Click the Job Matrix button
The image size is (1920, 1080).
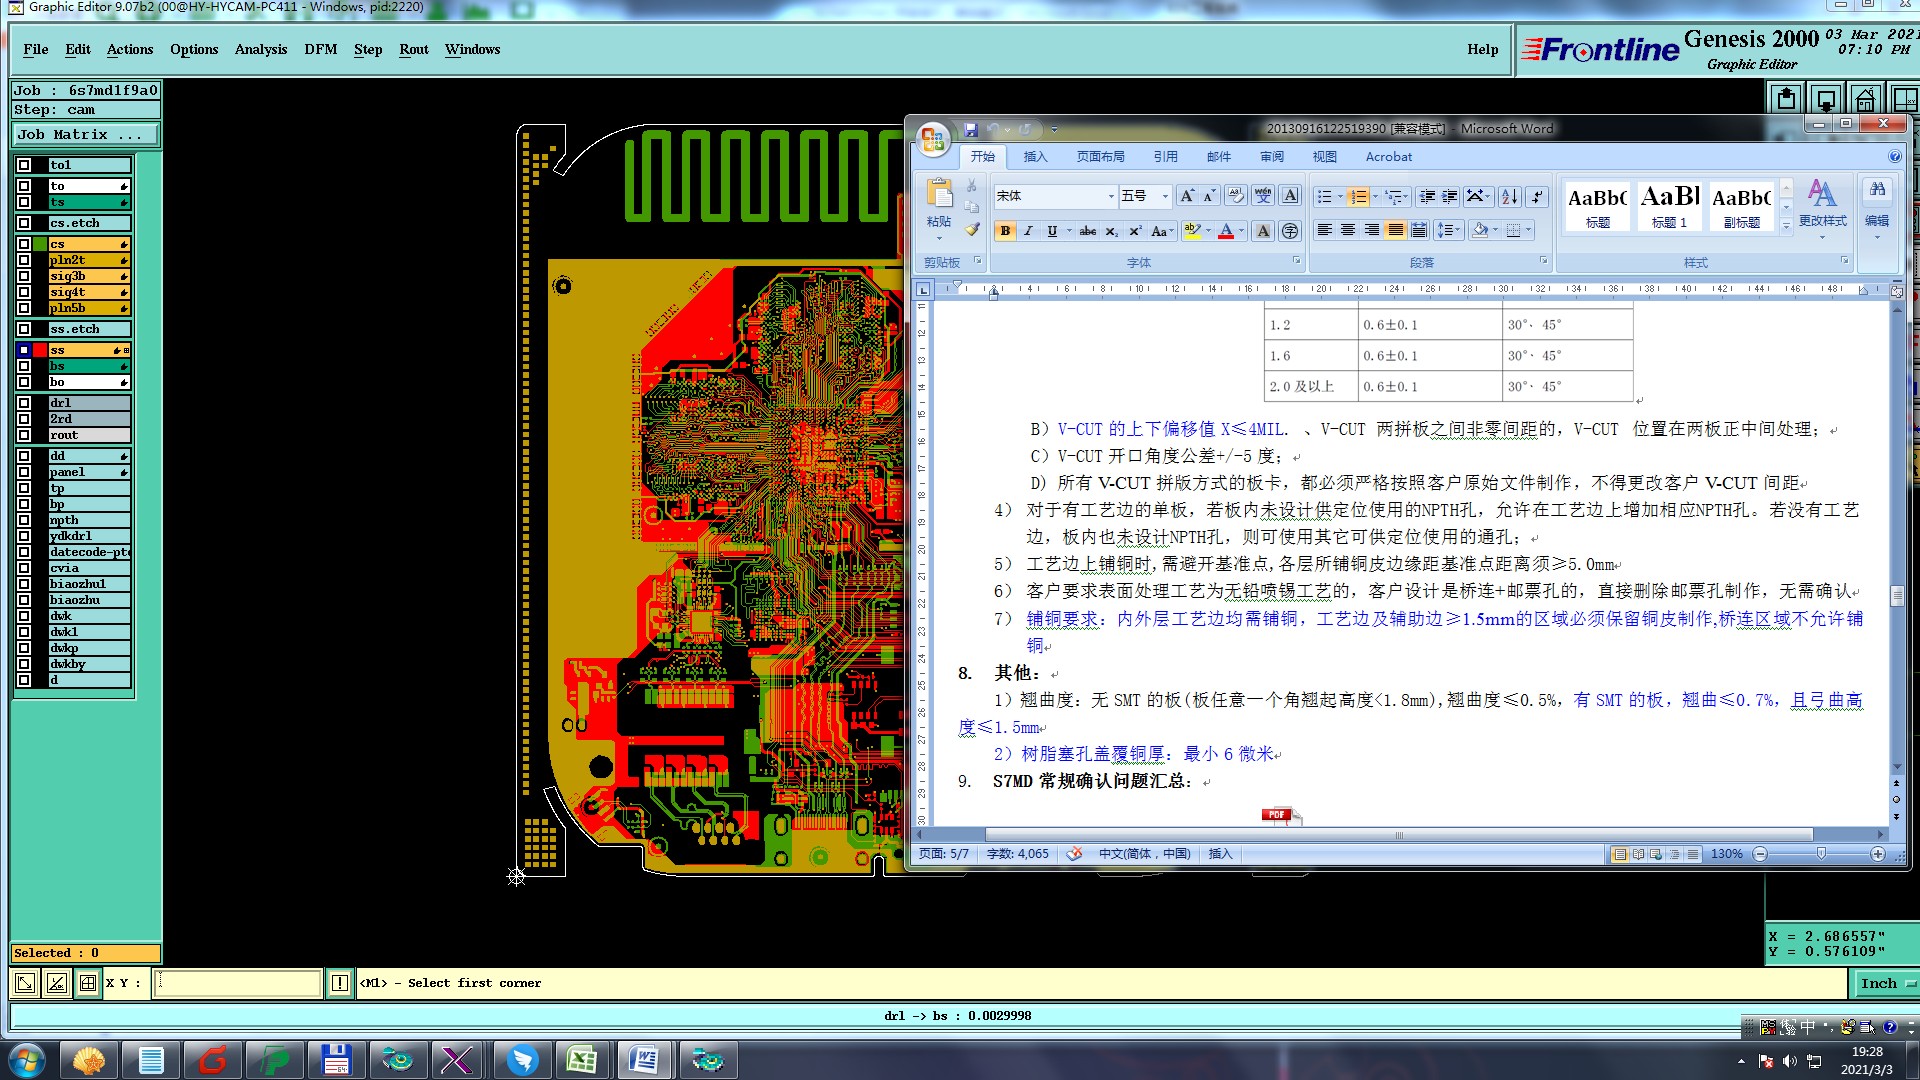click(84, 134)
